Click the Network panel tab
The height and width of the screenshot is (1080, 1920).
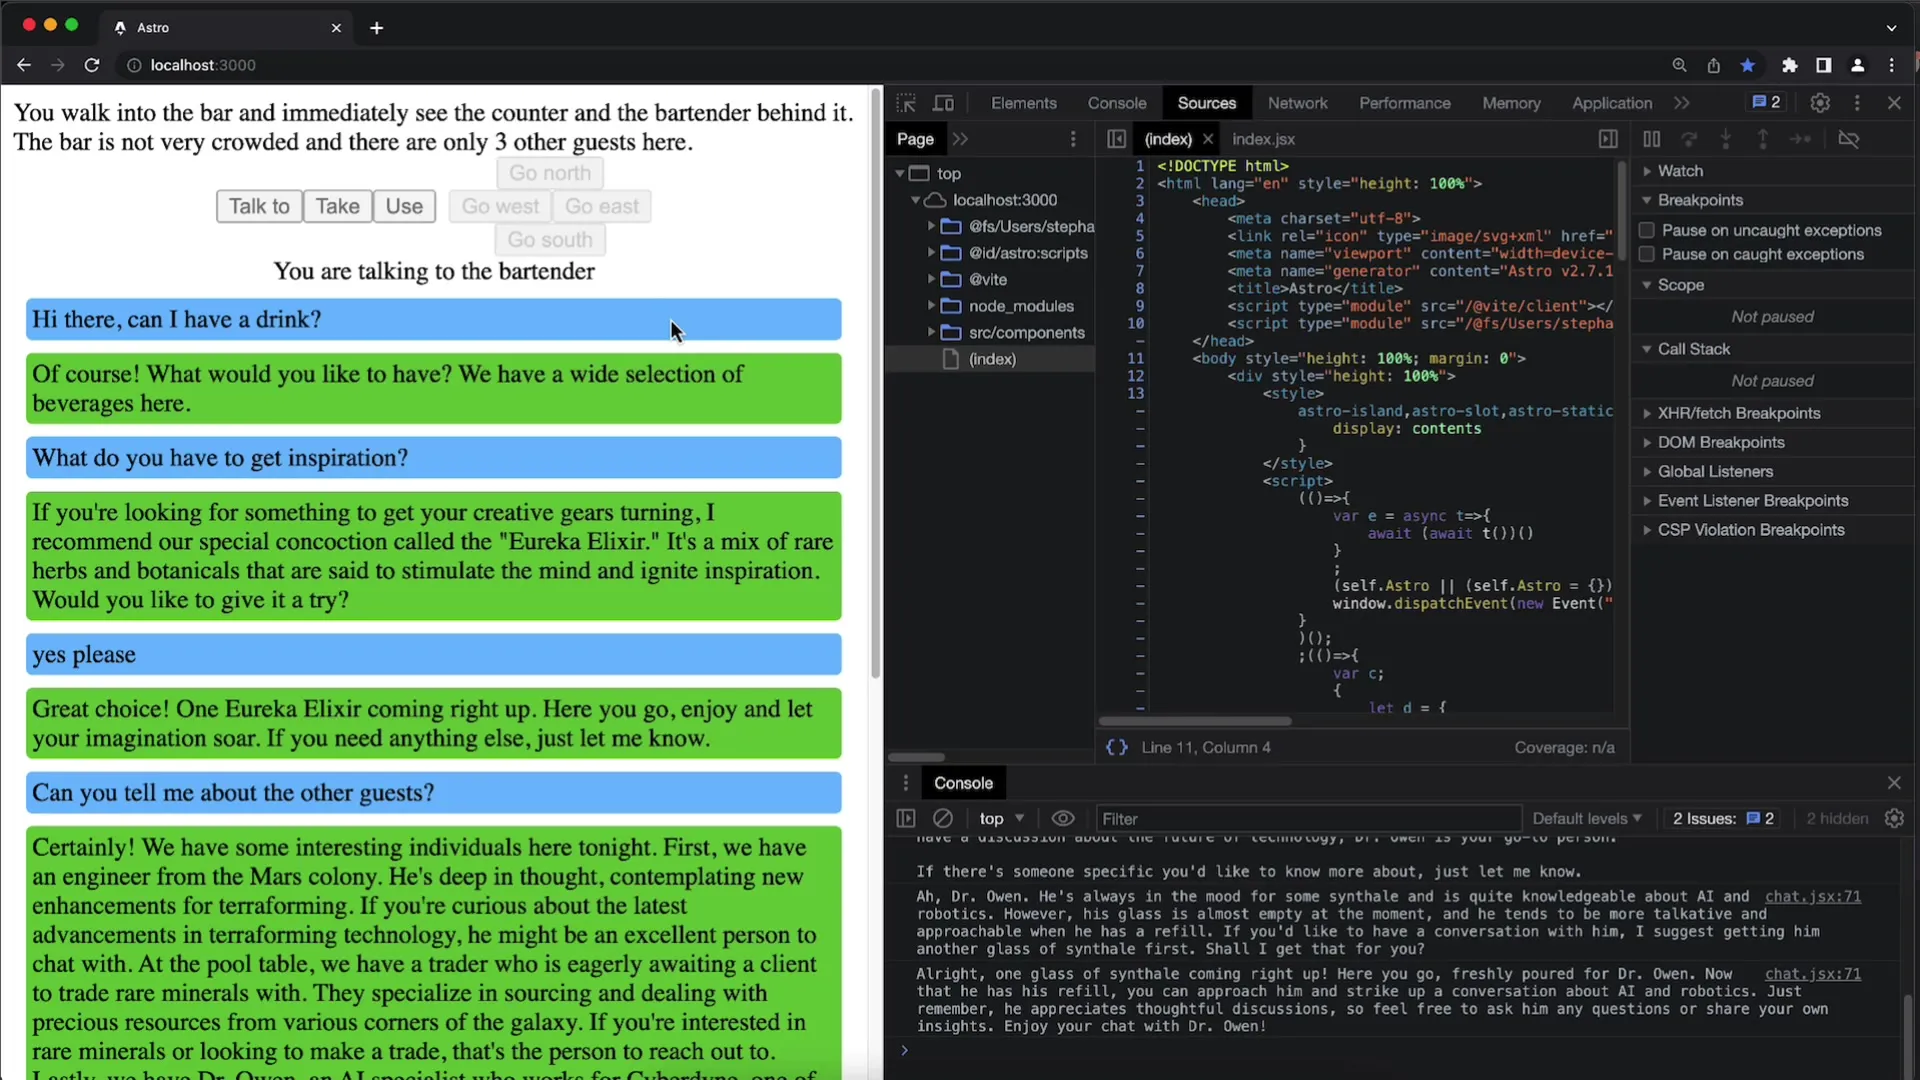[x=1296, y=103]
